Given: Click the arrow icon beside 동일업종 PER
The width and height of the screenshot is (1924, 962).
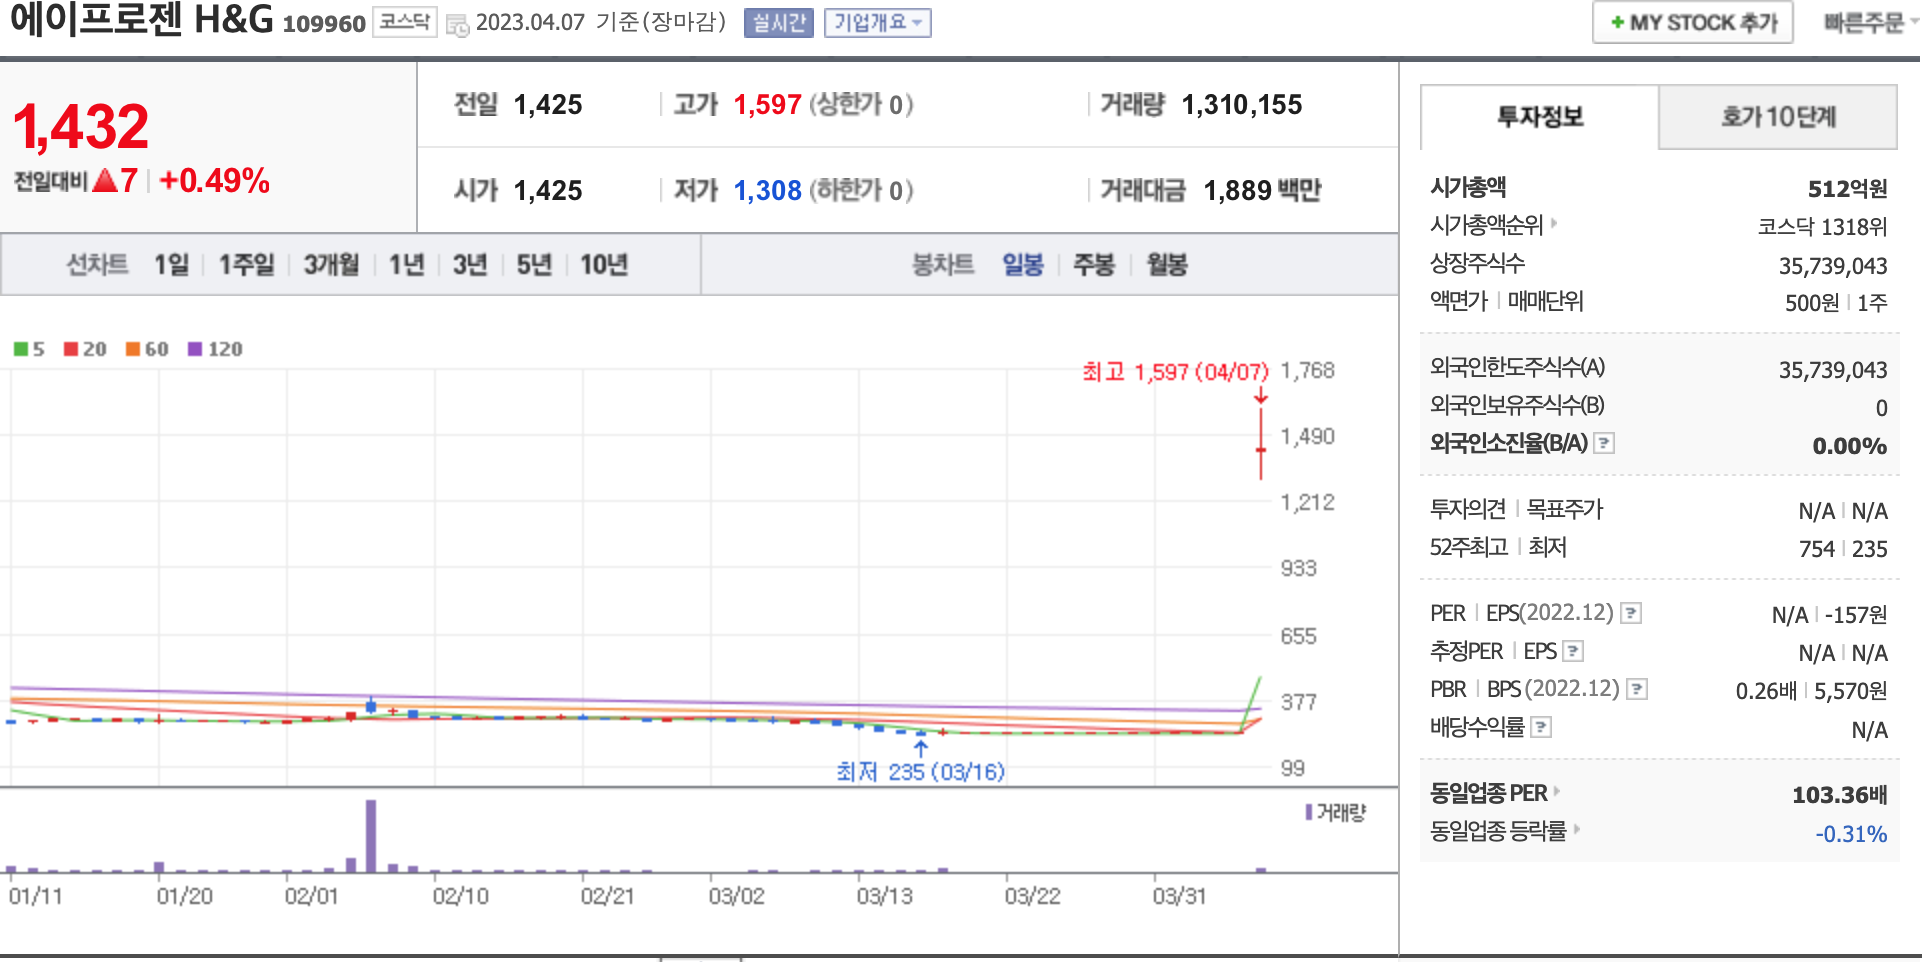Looking at the screenshot, I should click(x=1557, y=791).
